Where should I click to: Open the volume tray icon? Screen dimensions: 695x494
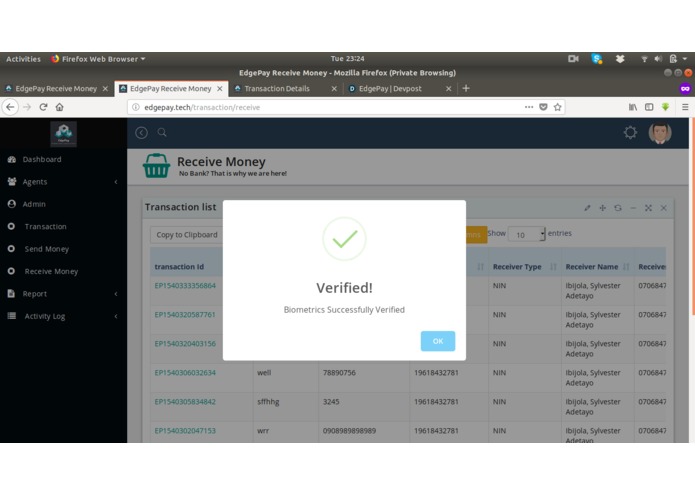(658, 58)
